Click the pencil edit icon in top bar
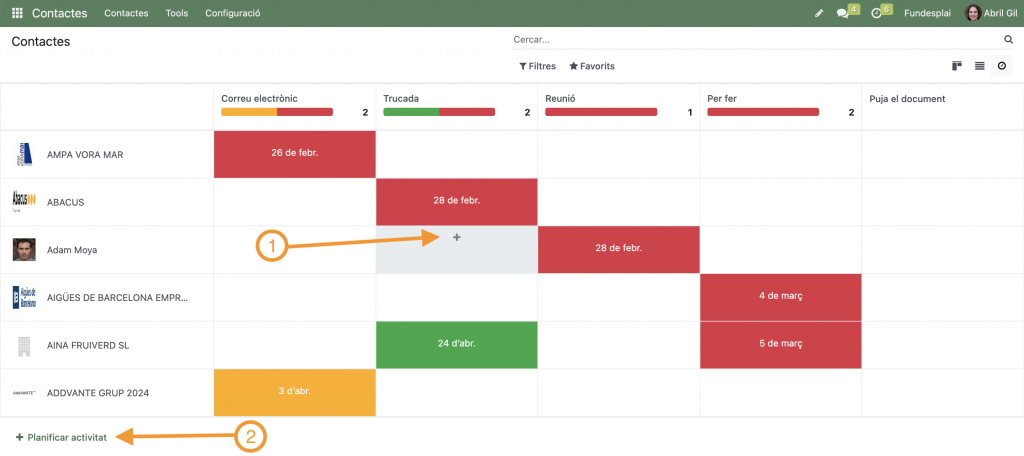Screen dimensions: 1024x456 (819, 13)
